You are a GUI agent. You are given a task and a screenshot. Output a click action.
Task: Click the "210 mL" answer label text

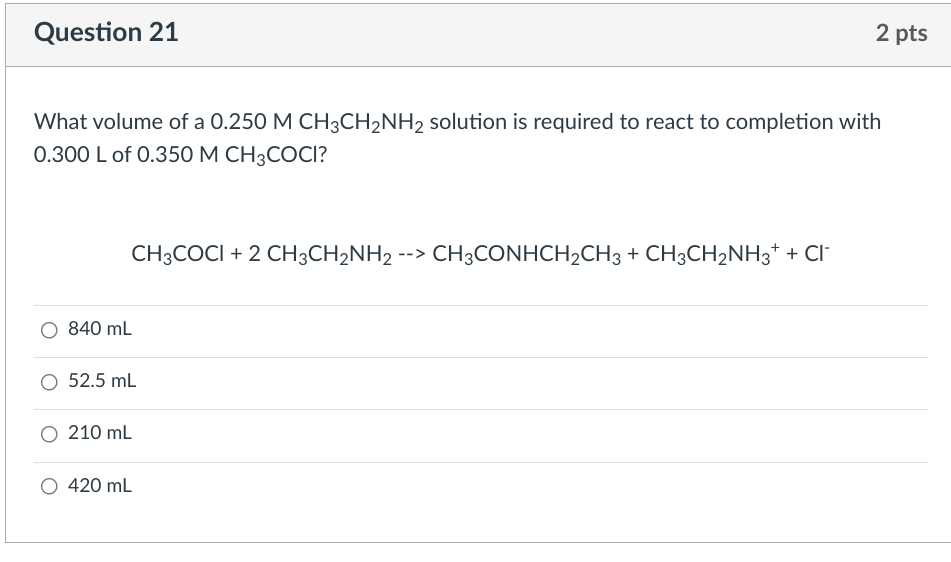(x=99, y=433)
